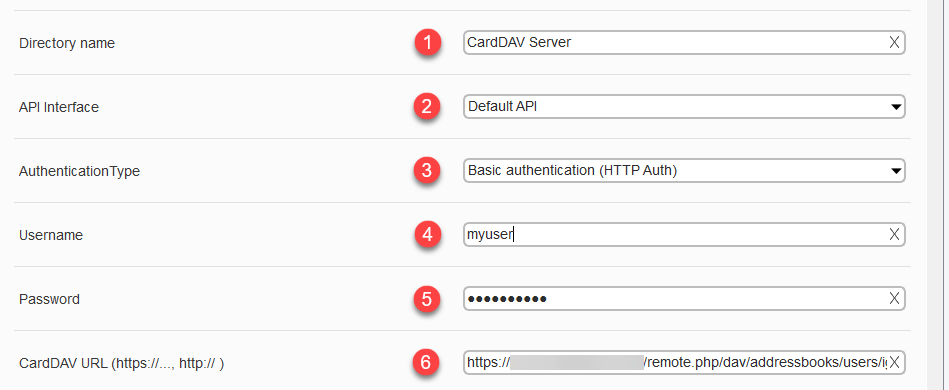Click into the CardDAV URL input field
Image resolution: width=949 pixels, height=390 pixels.
(x=675, y=363)
